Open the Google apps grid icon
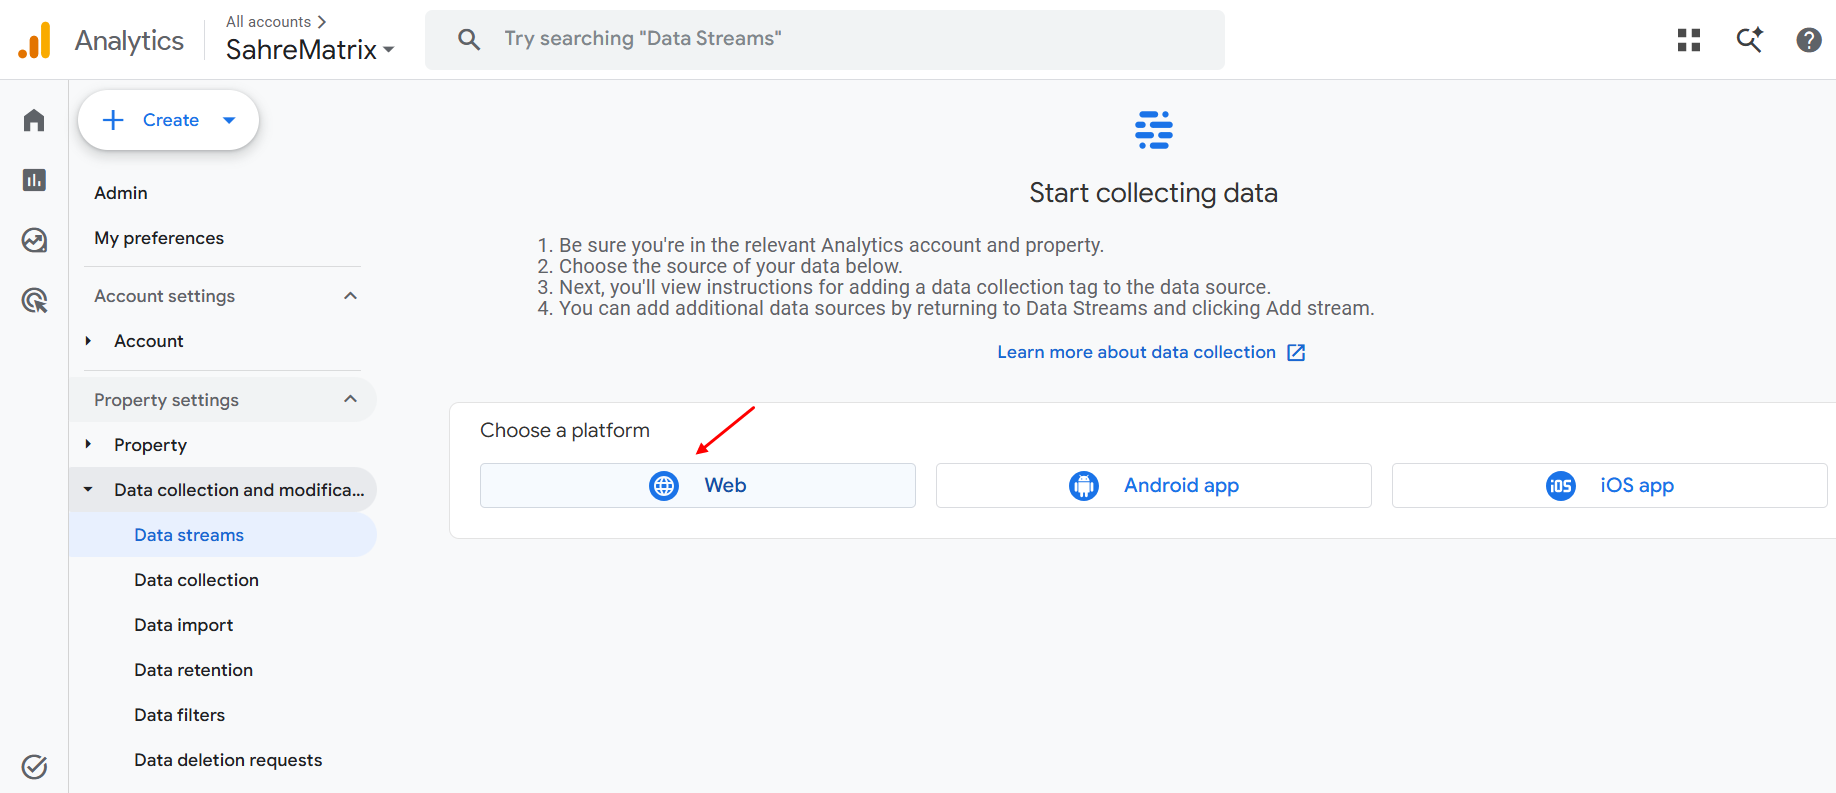This screenshot has width=1836, height=793. point(1689,40)
